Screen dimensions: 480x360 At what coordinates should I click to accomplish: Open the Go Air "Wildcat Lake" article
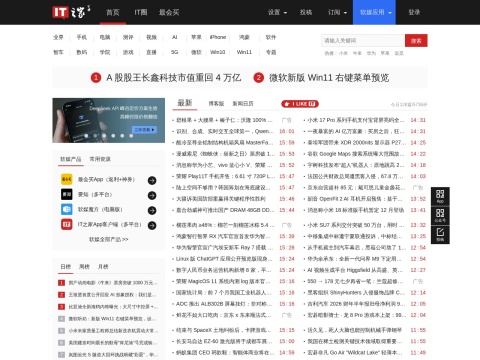(x=355, y=353)
